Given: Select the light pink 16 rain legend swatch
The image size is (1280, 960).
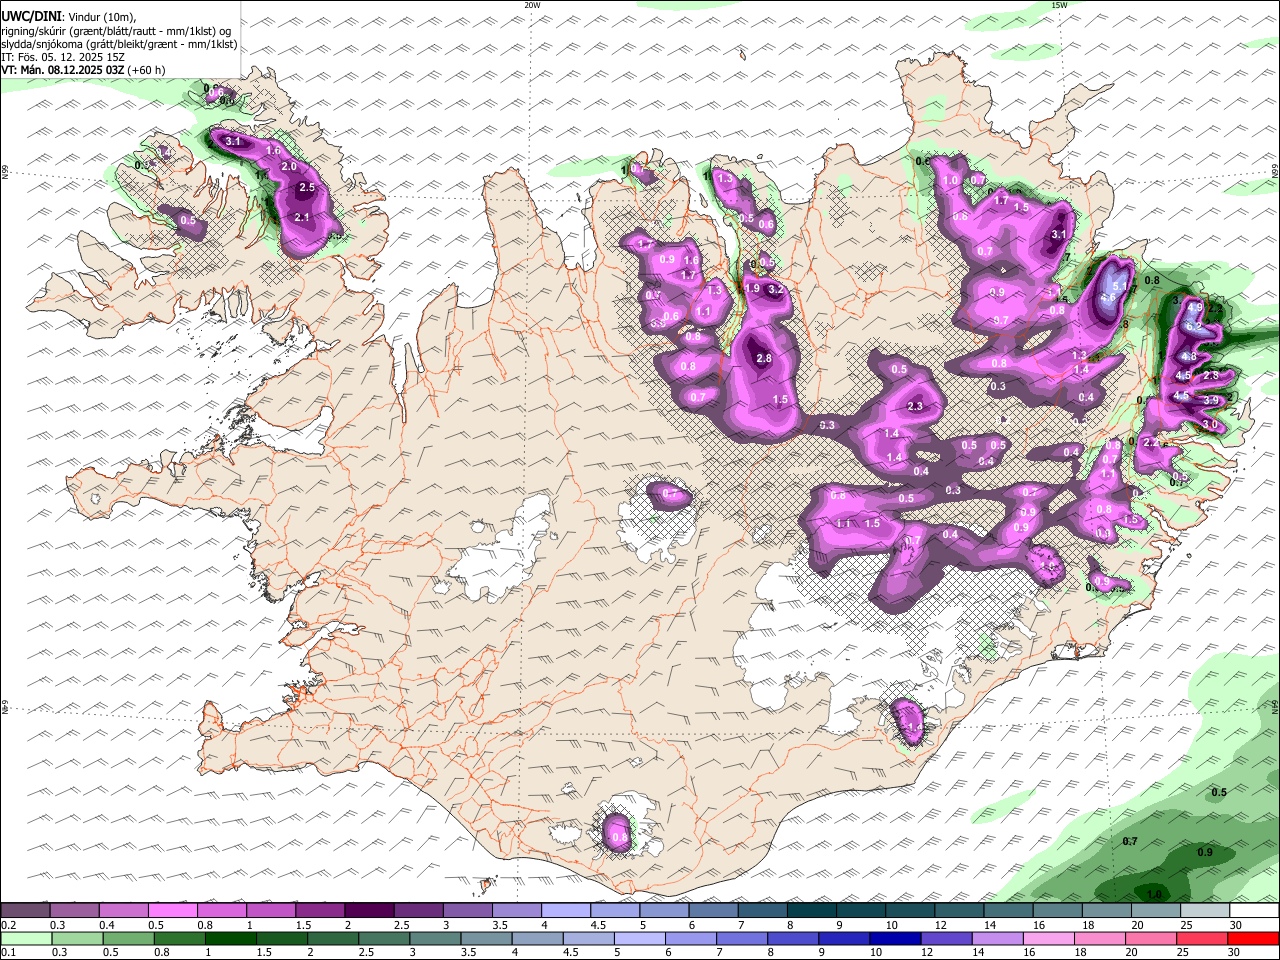Looking at the screenshot, I should 1048,938.
